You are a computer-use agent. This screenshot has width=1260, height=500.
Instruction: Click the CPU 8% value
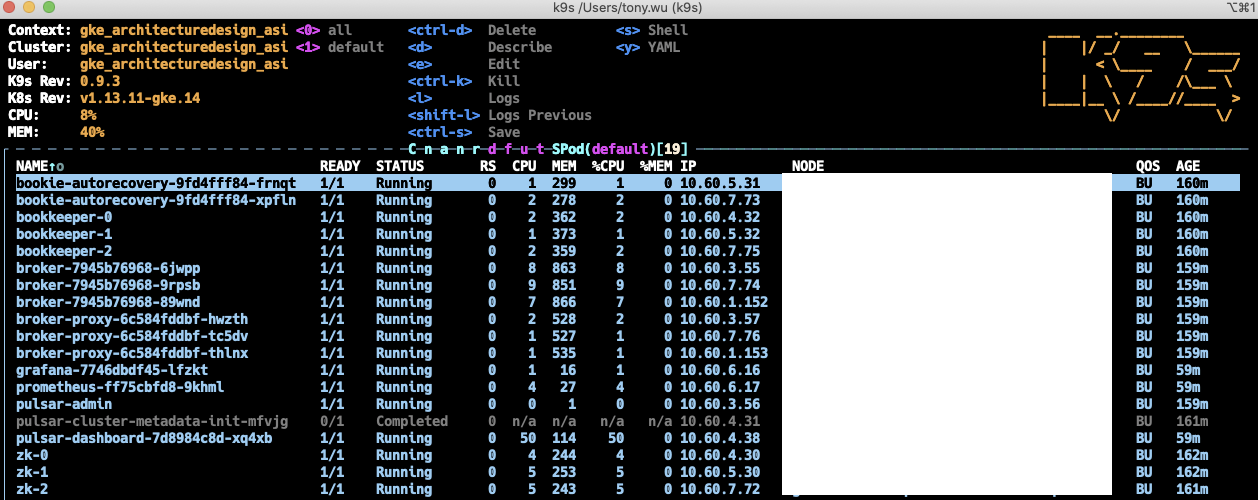tap(88, 115)
